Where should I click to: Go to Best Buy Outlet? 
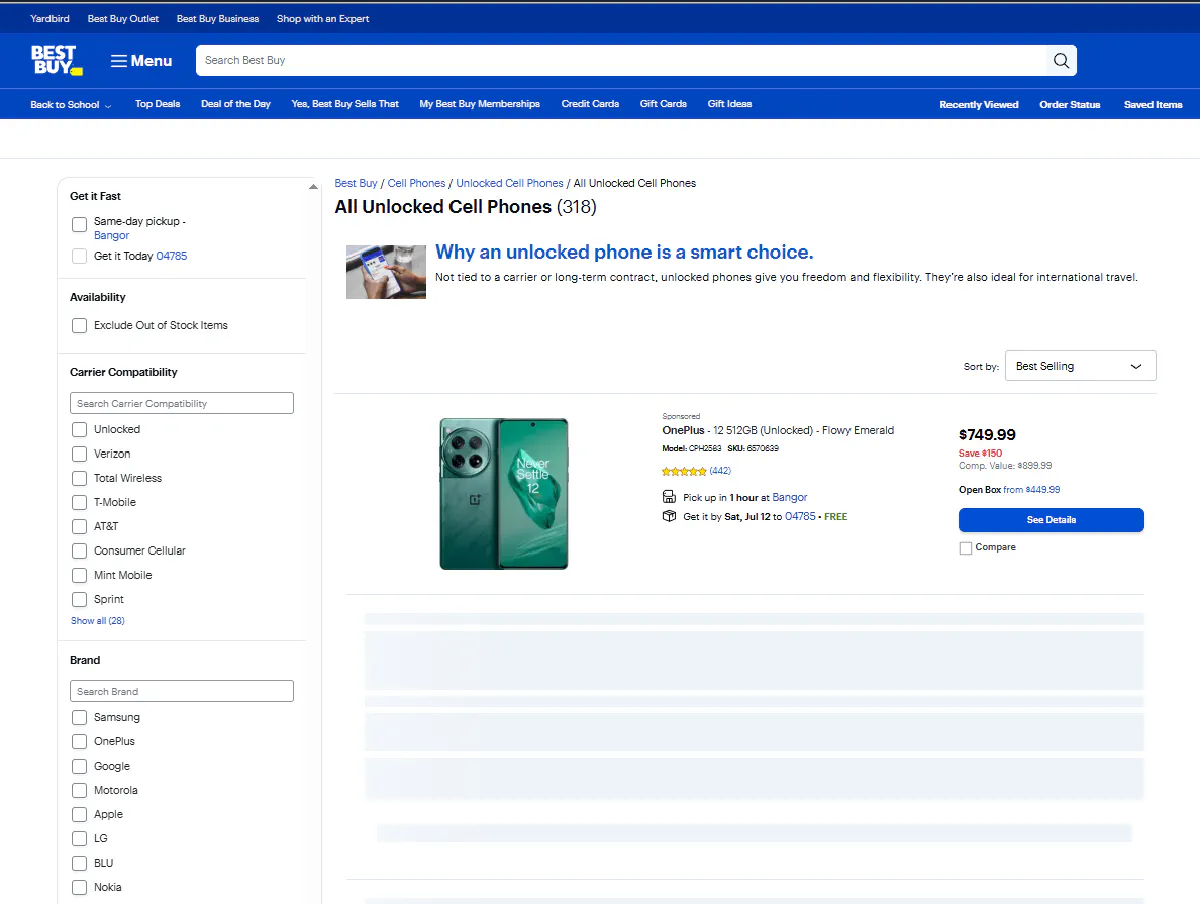tap(123, 17)
